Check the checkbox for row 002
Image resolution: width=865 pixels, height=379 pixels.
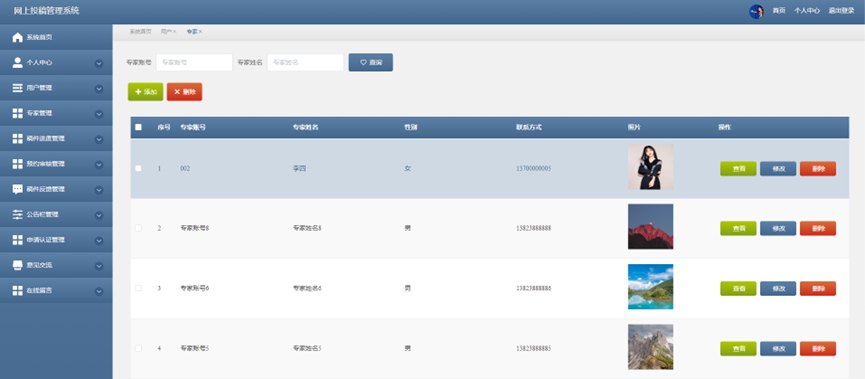138,168
